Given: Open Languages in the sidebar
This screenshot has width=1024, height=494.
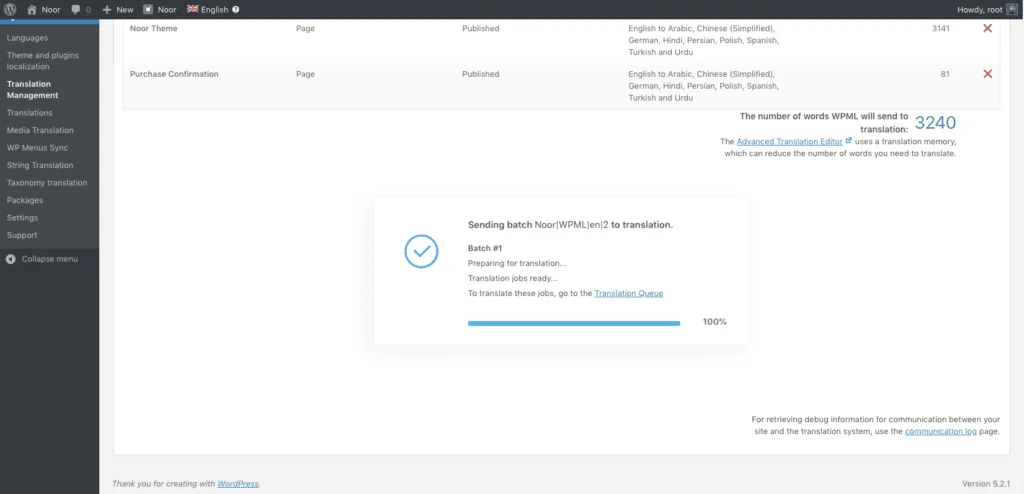Looking at the screenshot, I should 27,38.
